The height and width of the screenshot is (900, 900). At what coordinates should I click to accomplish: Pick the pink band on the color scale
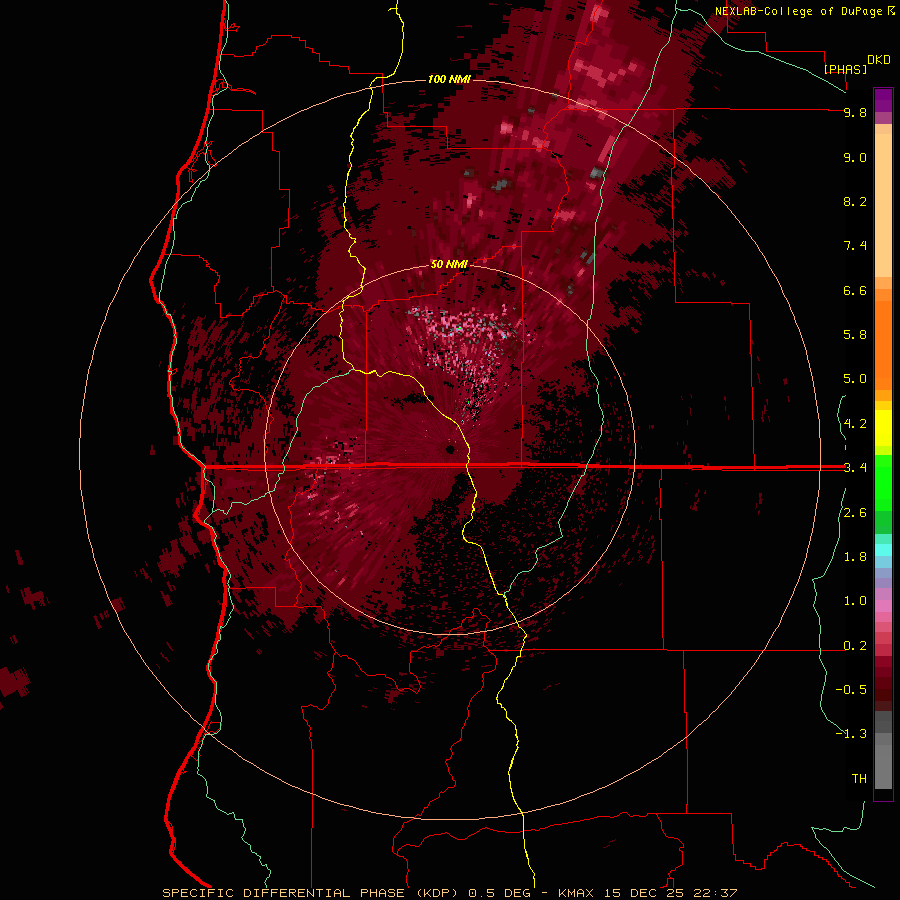(883, 606)
